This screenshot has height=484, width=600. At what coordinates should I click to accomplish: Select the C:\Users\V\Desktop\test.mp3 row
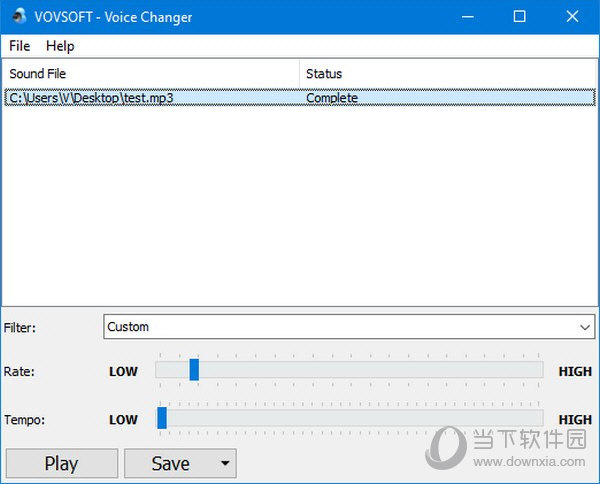click(x=300, y=98)
